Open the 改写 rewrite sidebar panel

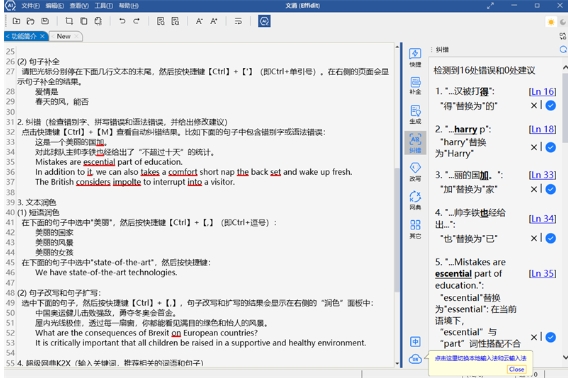(415, 171)
